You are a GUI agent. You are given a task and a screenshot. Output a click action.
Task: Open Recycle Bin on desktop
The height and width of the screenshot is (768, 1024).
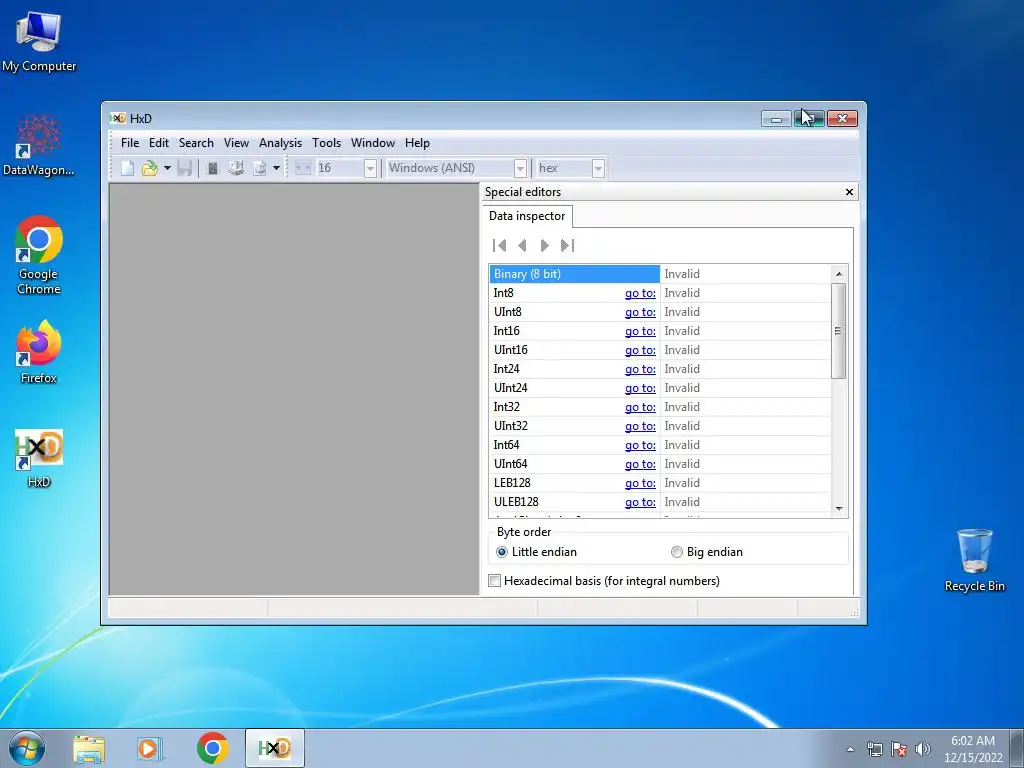point(974,560)
